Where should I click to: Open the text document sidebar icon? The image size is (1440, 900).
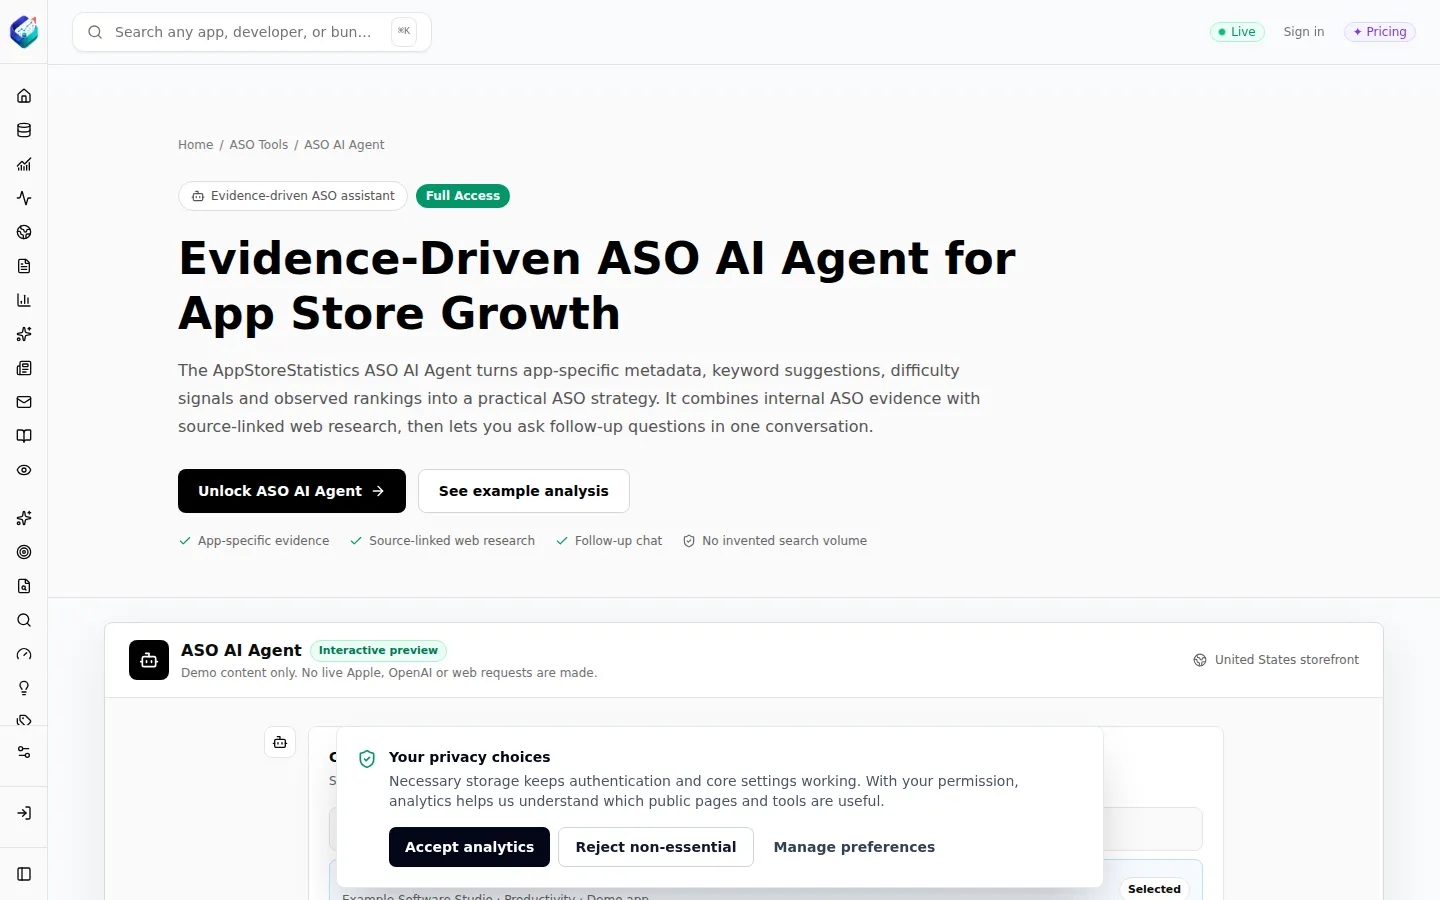[24, 266]
